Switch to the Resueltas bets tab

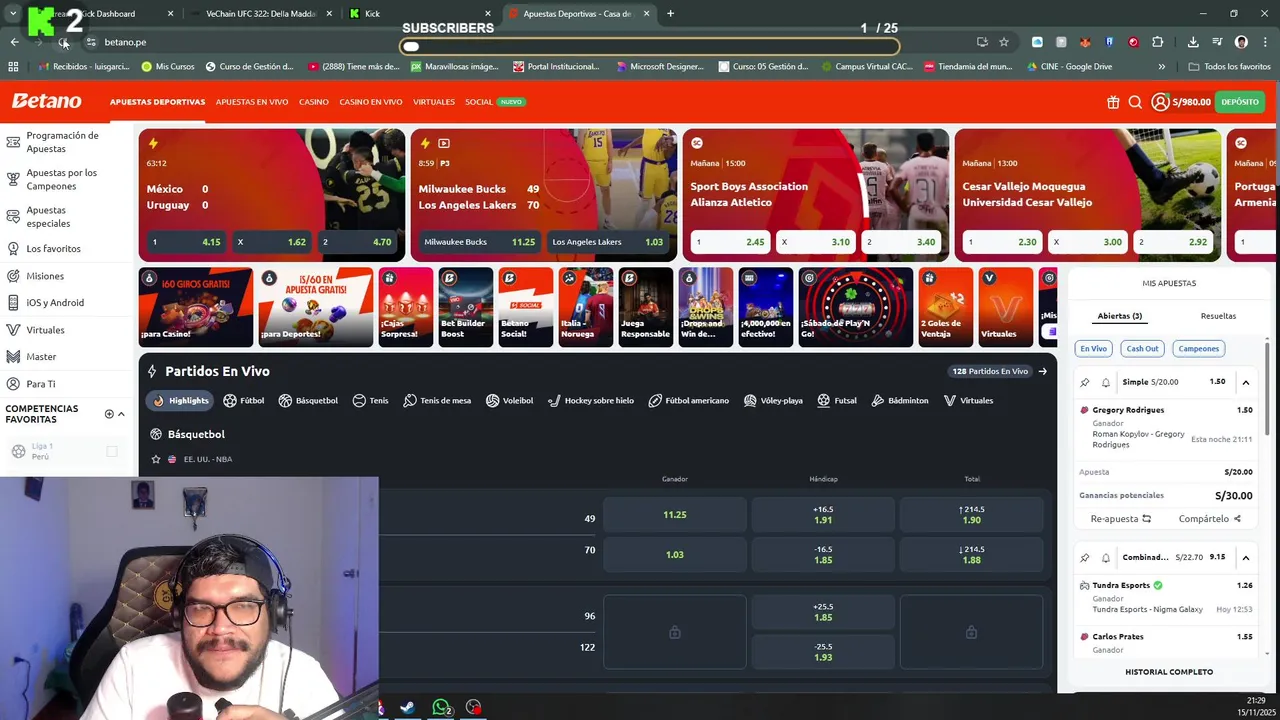(1218, 316)
